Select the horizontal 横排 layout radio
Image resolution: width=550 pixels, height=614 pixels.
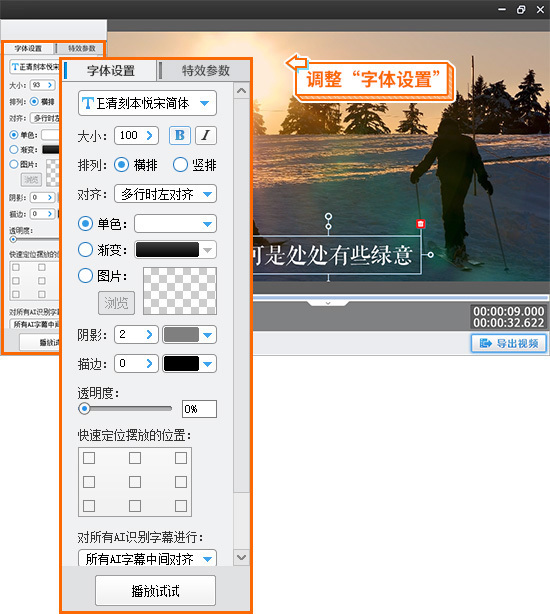[x=121, y=165]
